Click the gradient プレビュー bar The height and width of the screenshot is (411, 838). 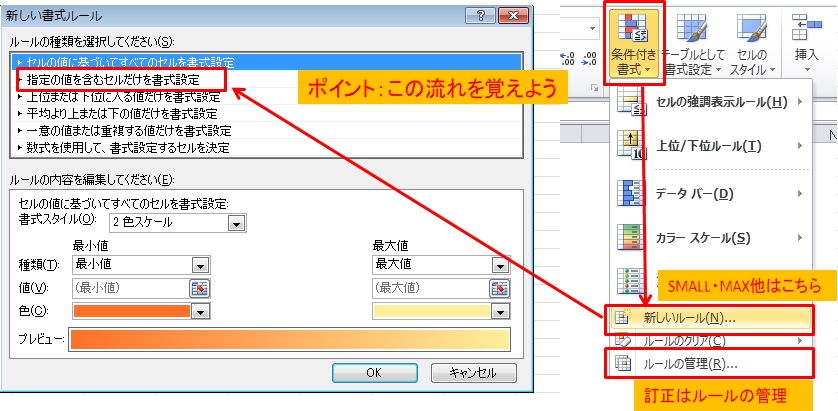pos(290,340)
